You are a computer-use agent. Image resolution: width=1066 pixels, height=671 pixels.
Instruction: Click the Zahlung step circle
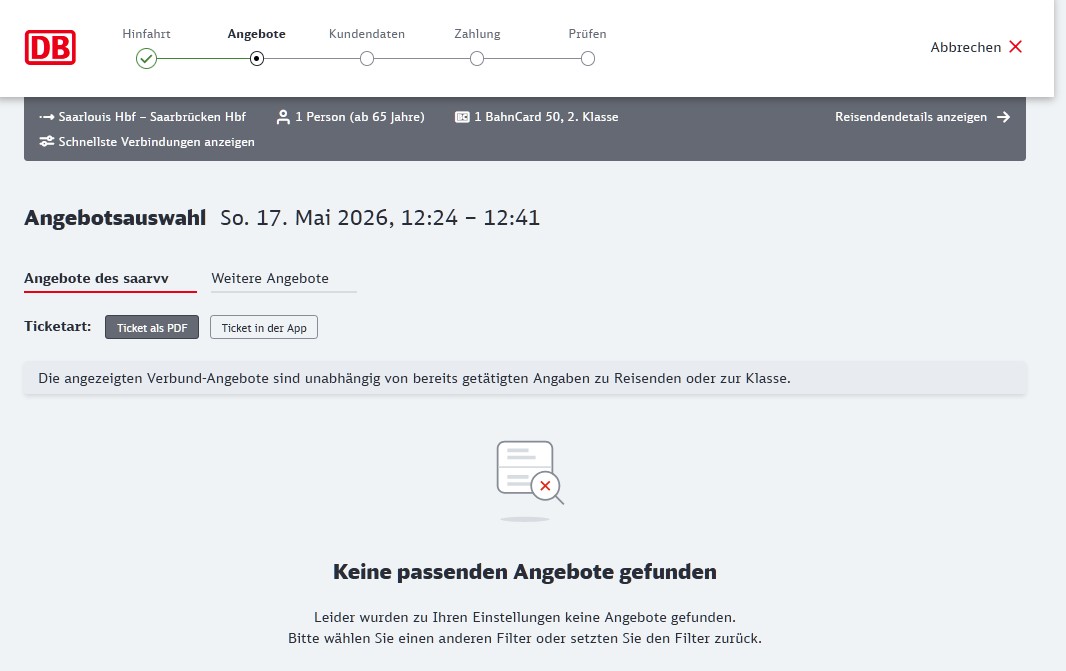coord(477,59)
